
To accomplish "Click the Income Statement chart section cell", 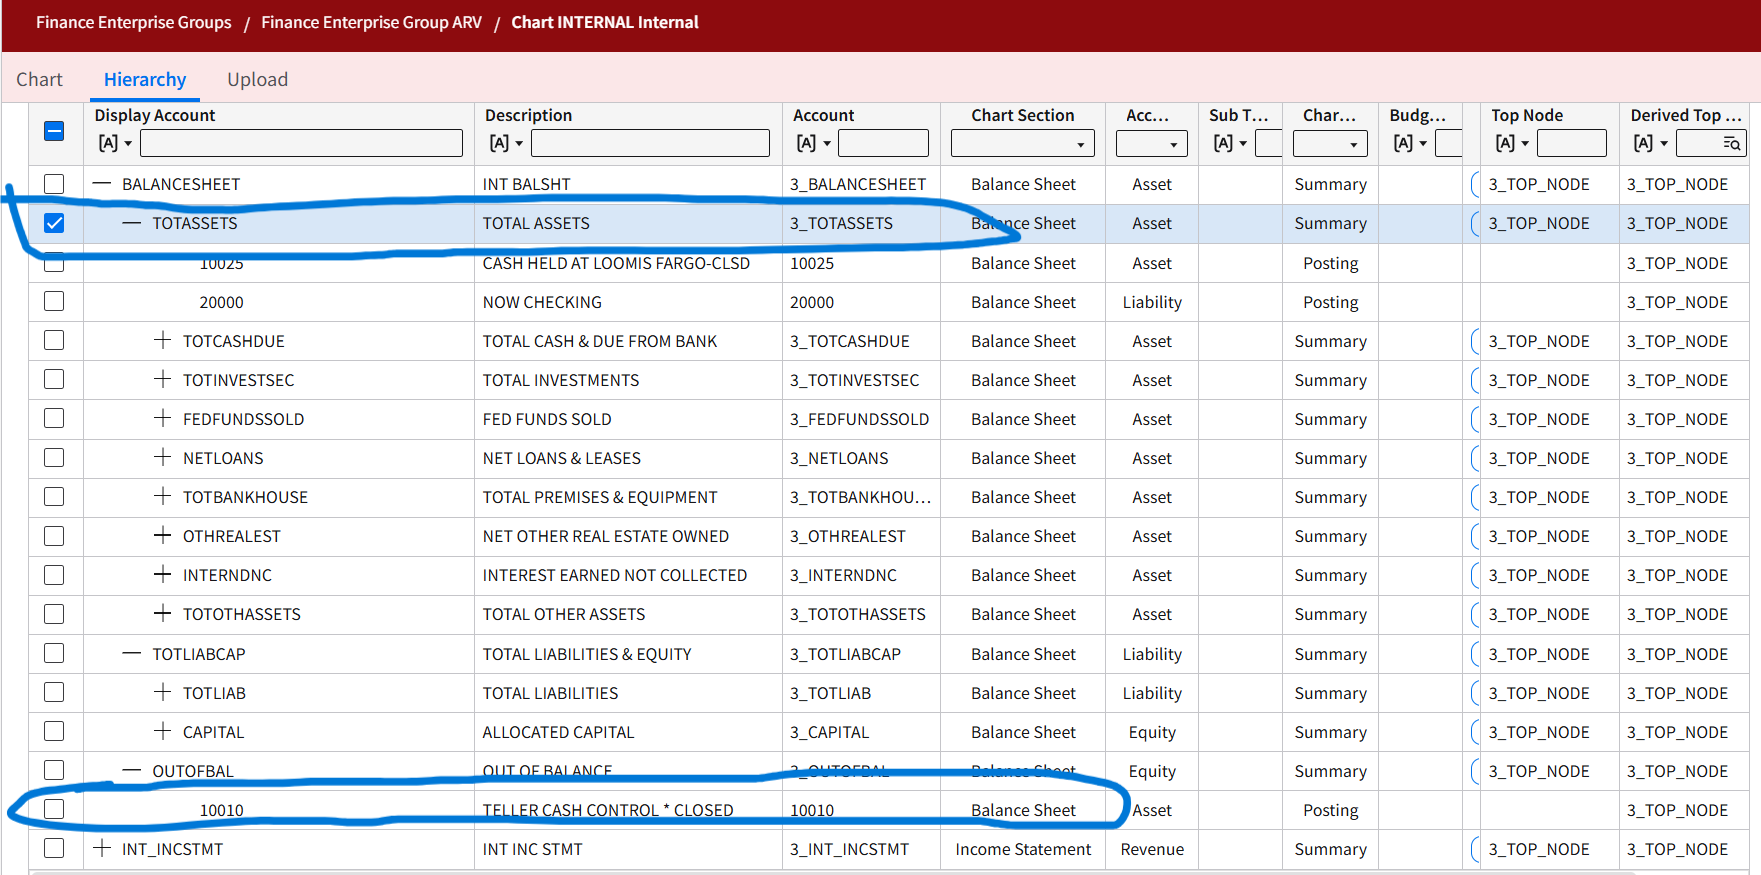I will click(x=1023, y=849).
